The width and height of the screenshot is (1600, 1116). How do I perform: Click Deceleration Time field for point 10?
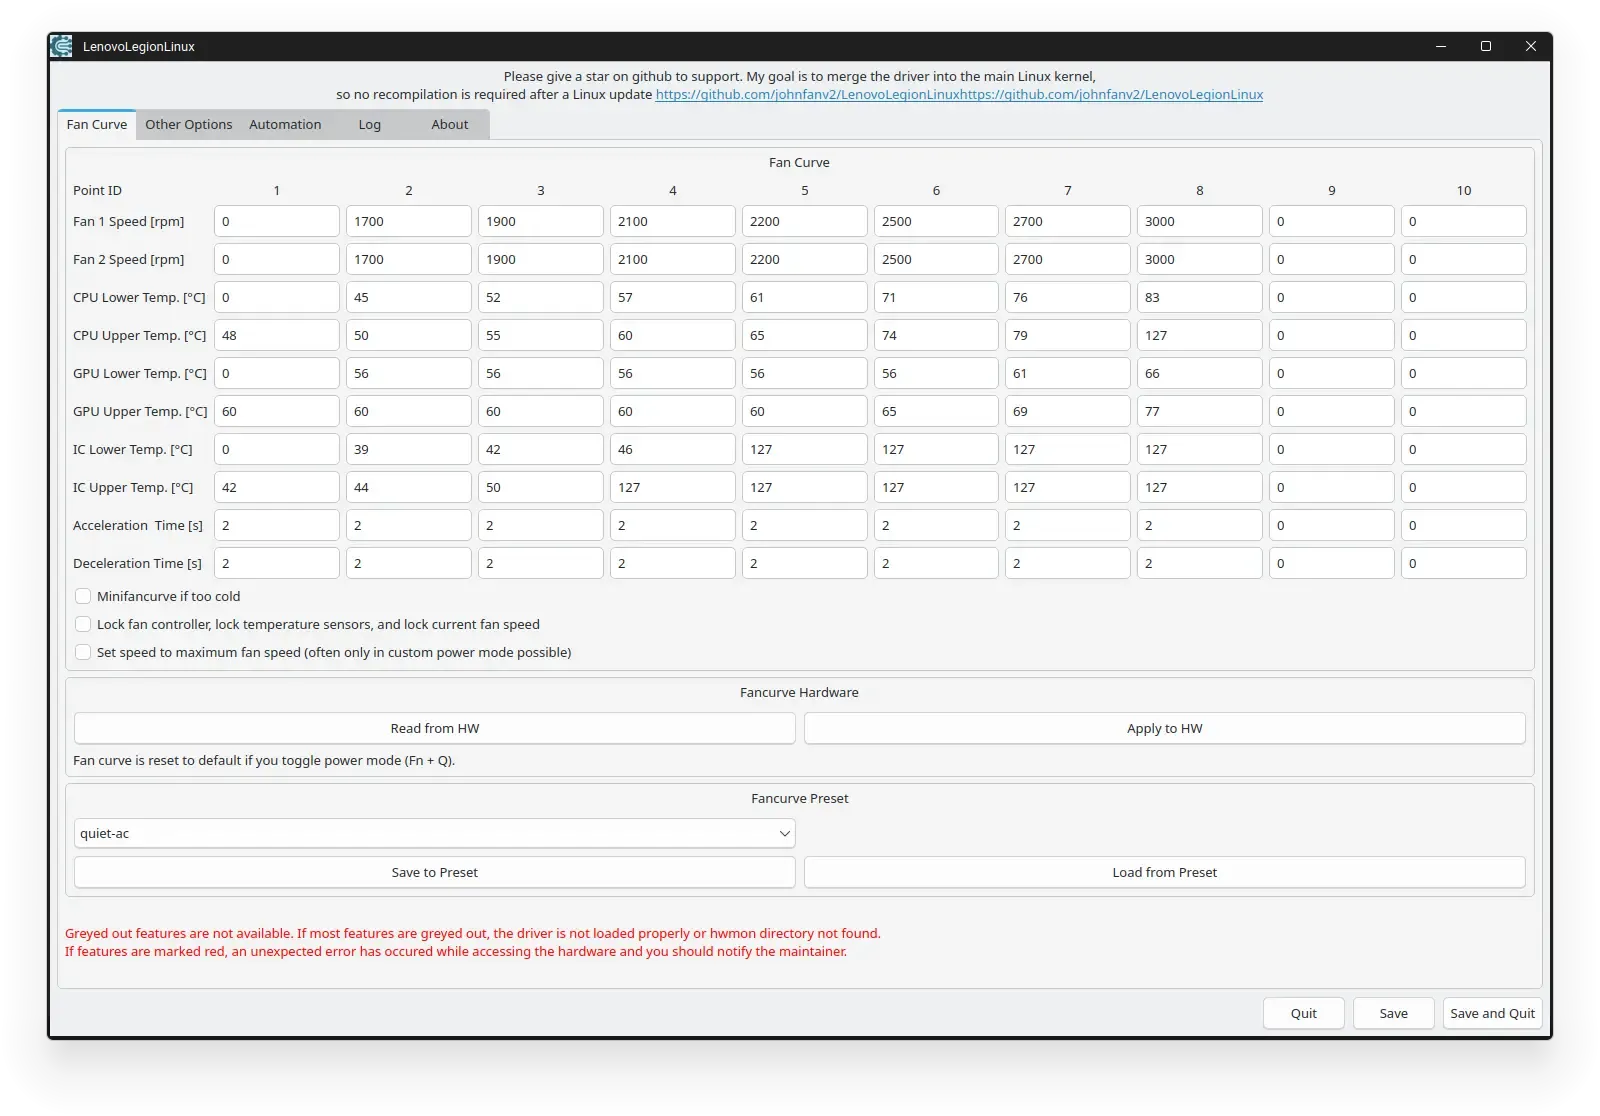(x=1464, y=563)
